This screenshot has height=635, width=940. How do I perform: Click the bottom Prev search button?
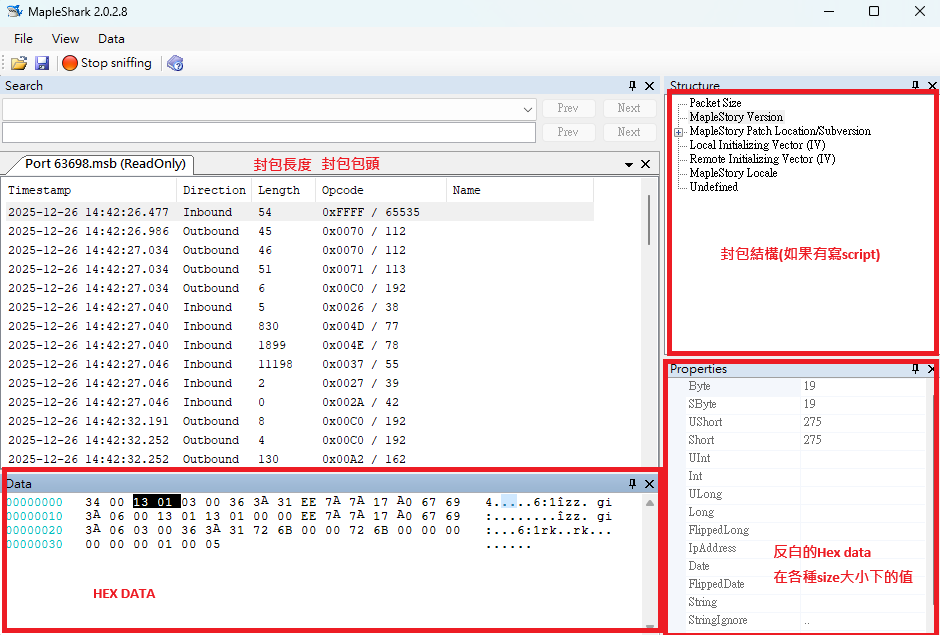click(568, 132)
